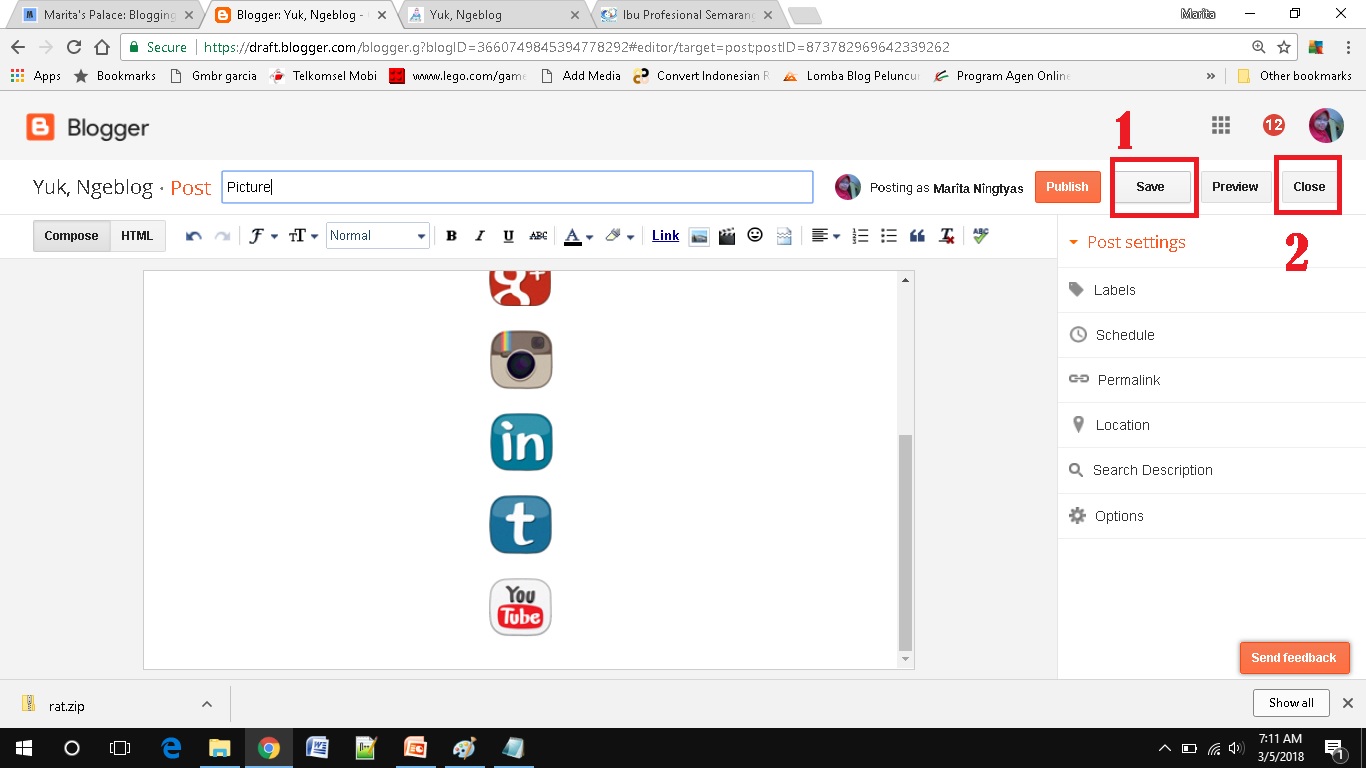Open the text color picker
Image resolution: width=1366 pixels, height=768 pixels.
pos(572,235)
